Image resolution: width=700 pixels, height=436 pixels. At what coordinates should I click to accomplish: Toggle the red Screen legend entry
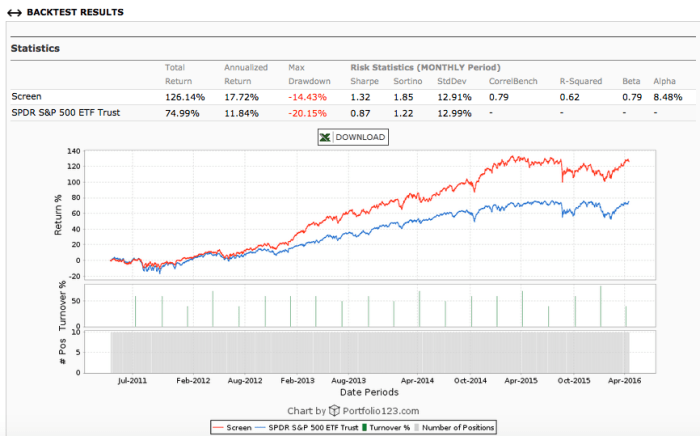pos(232,428)
